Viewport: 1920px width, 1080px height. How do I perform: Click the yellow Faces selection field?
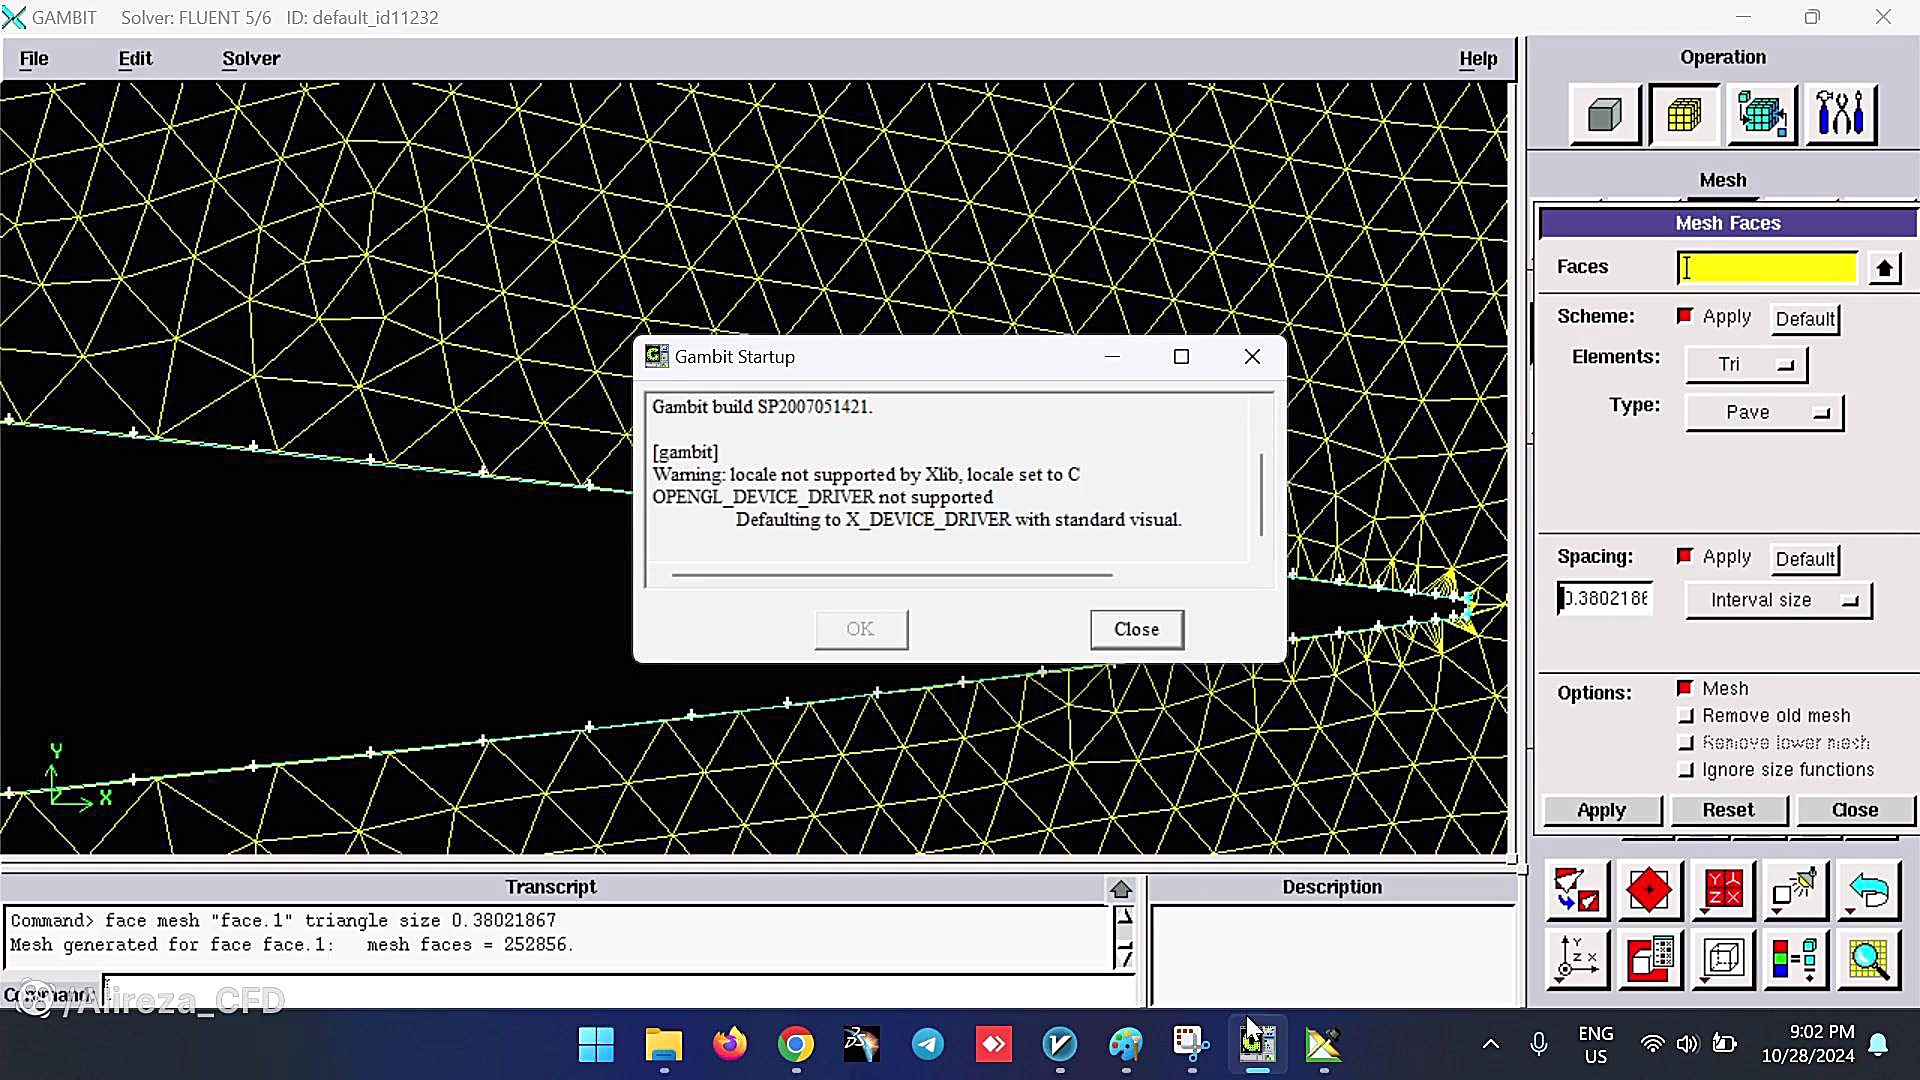(x=1766, y=267)
